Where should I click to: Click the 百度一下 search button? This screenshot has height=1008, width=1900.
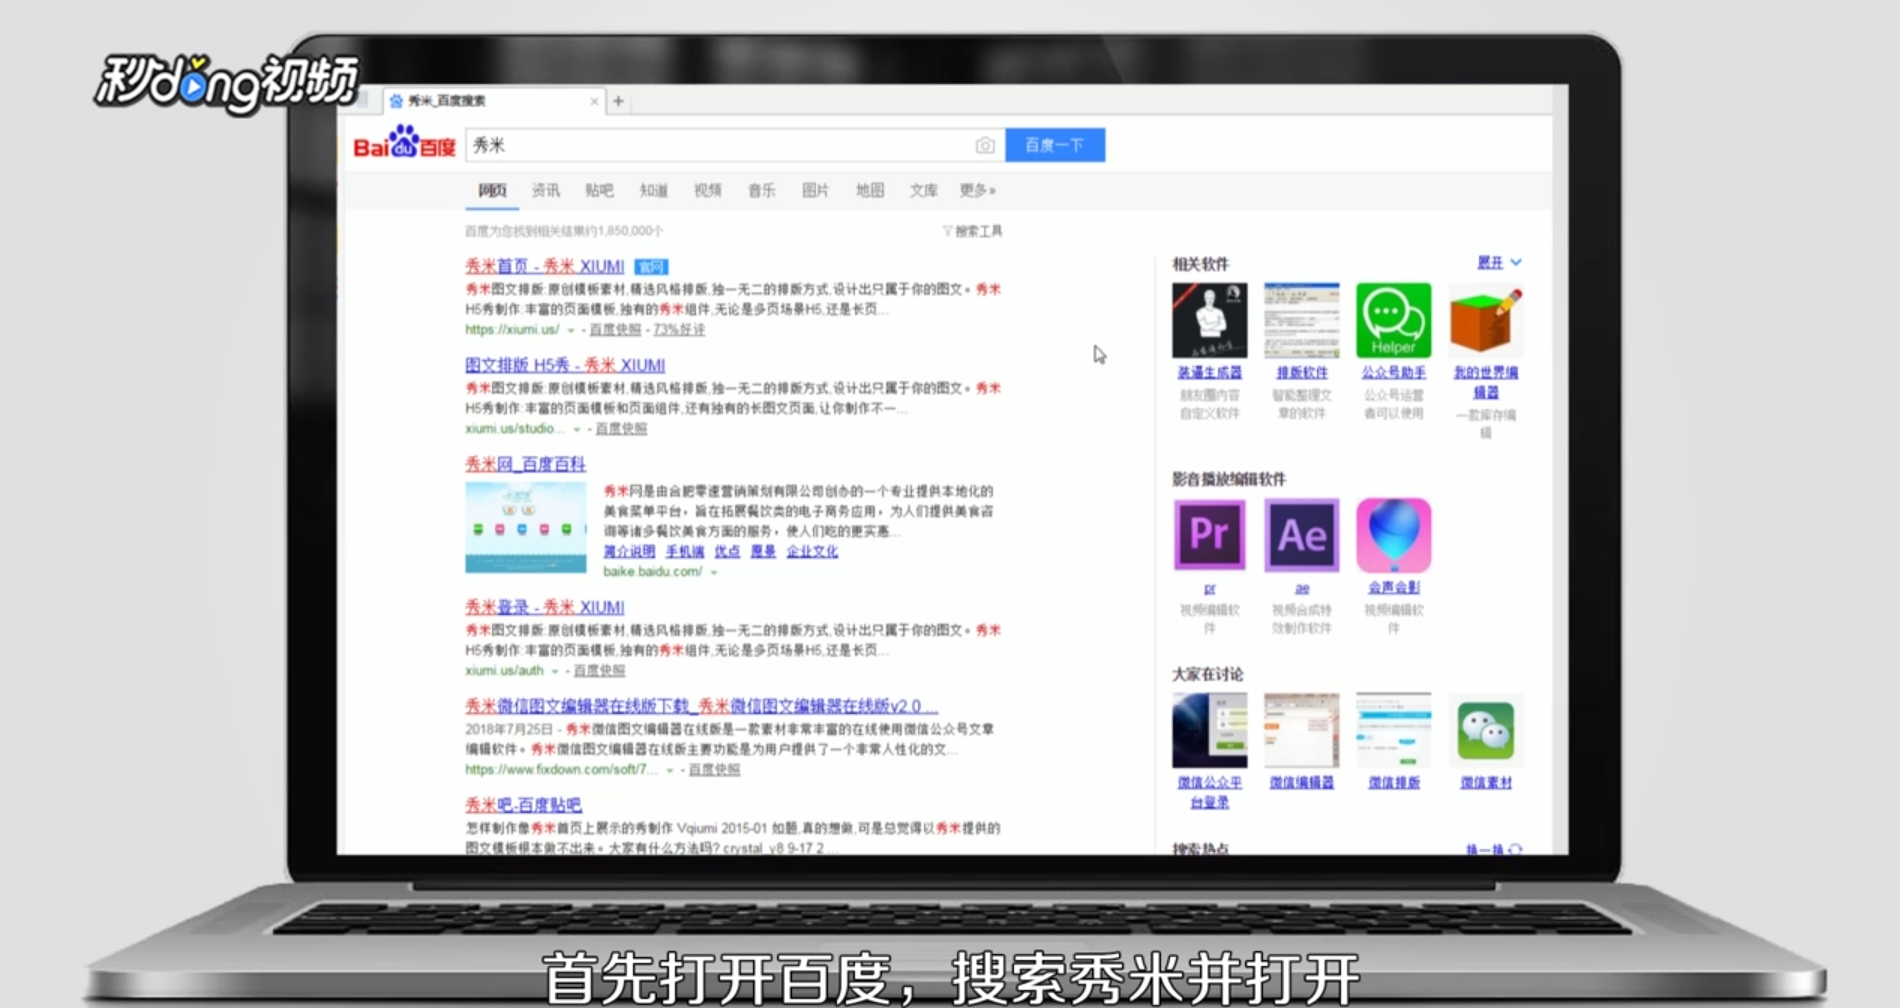click(x=1055, y=145)
